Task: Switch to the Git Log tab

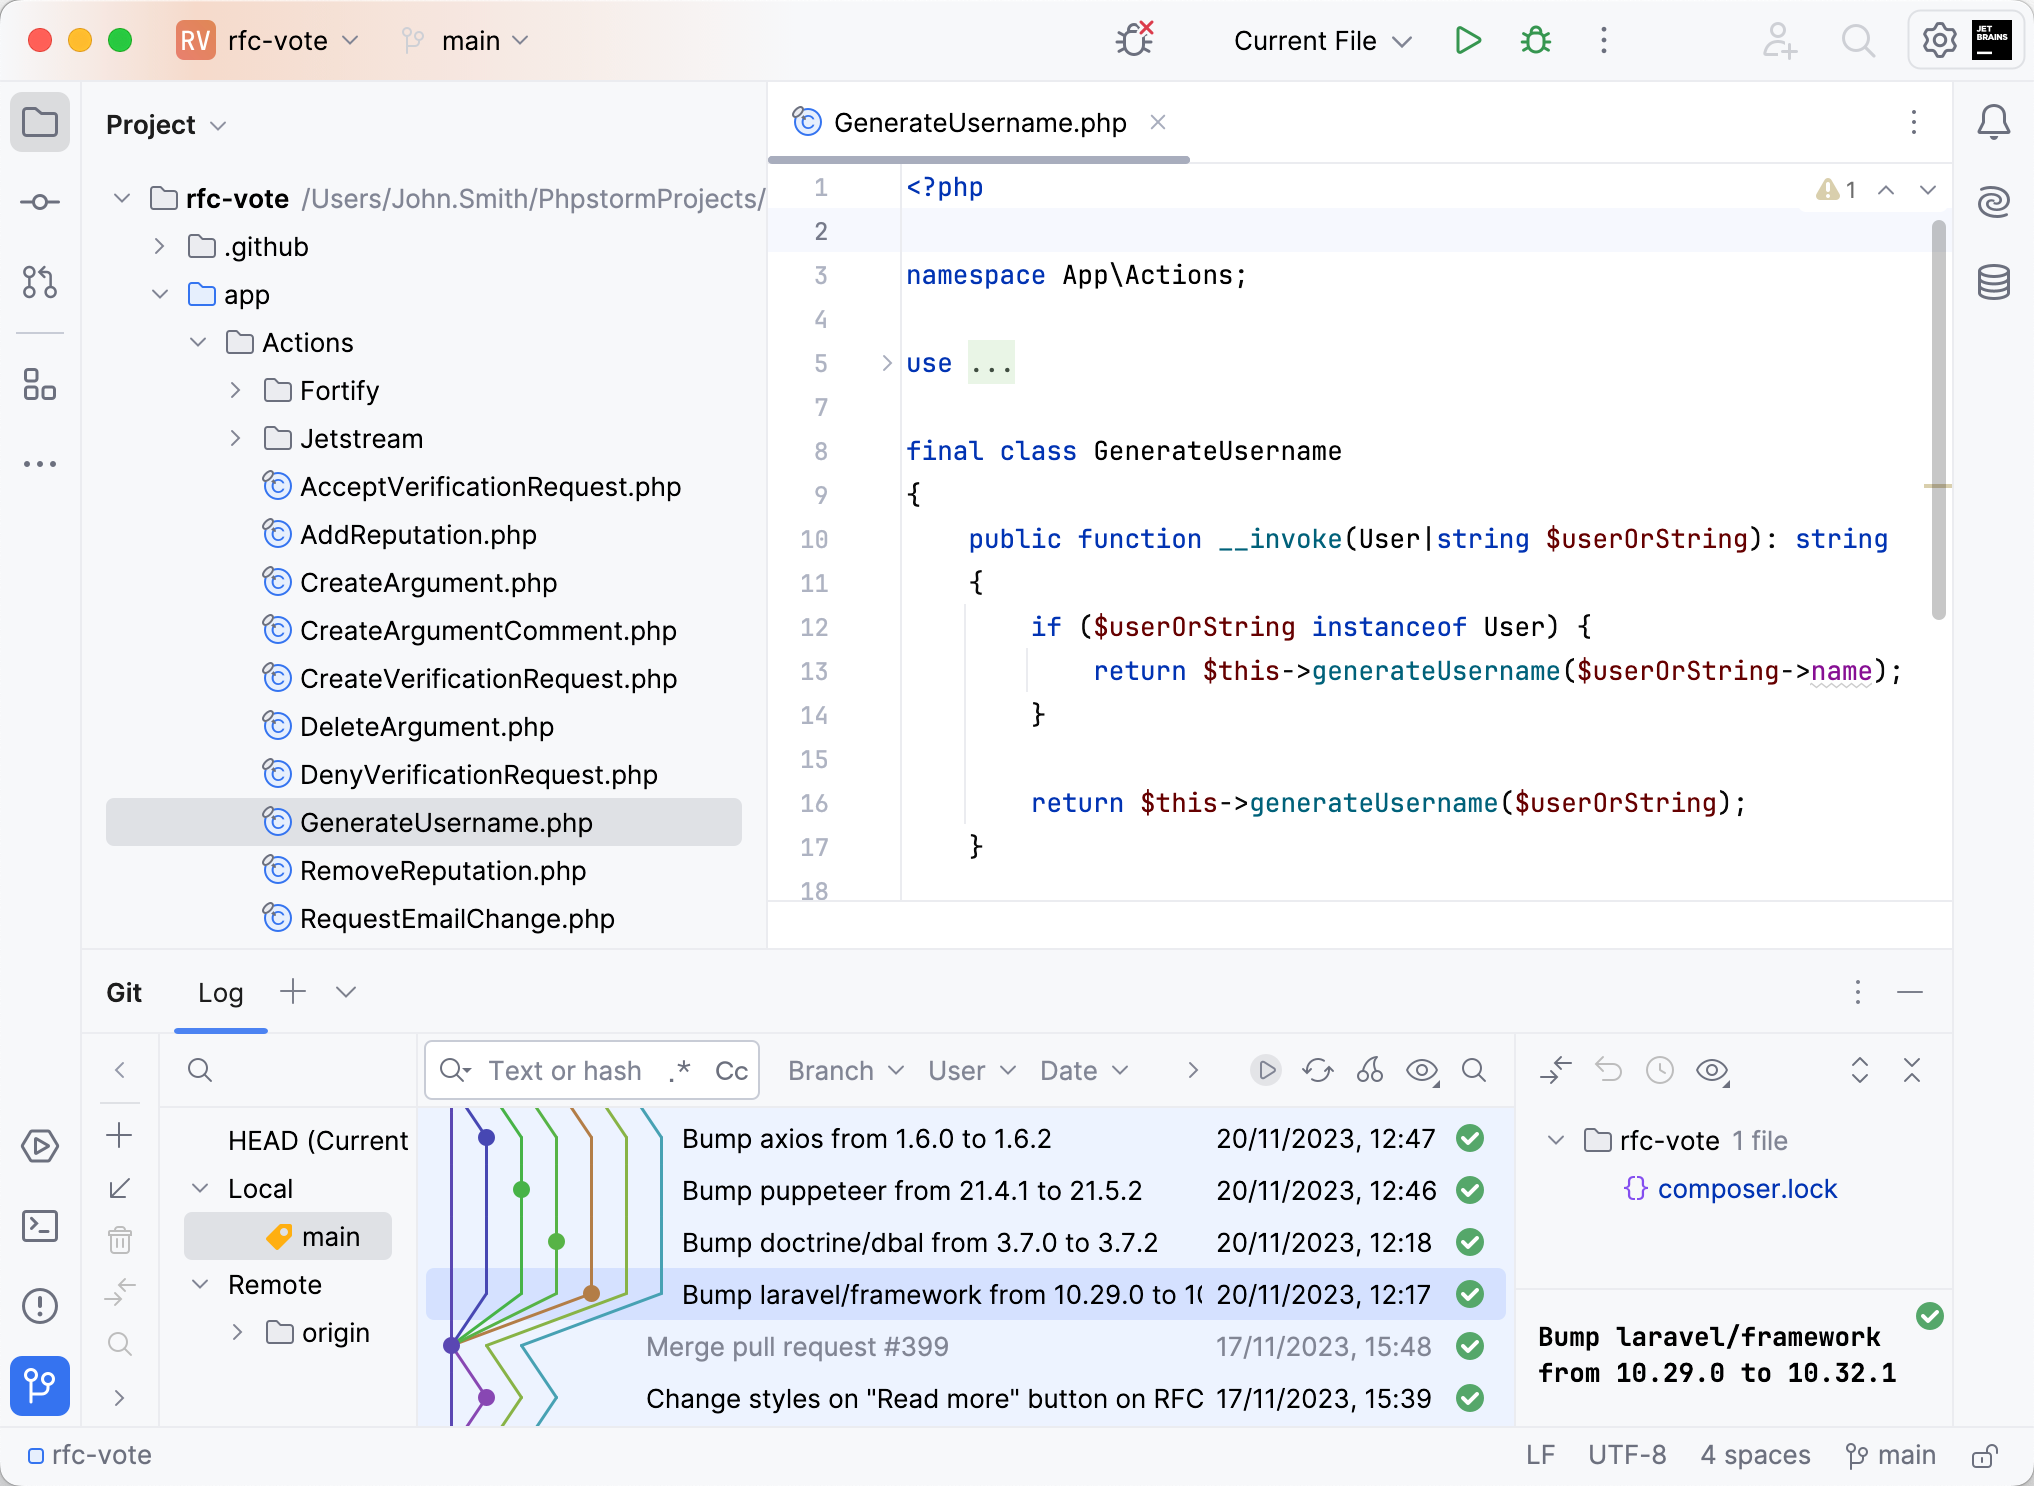Action: coord(221,992)
